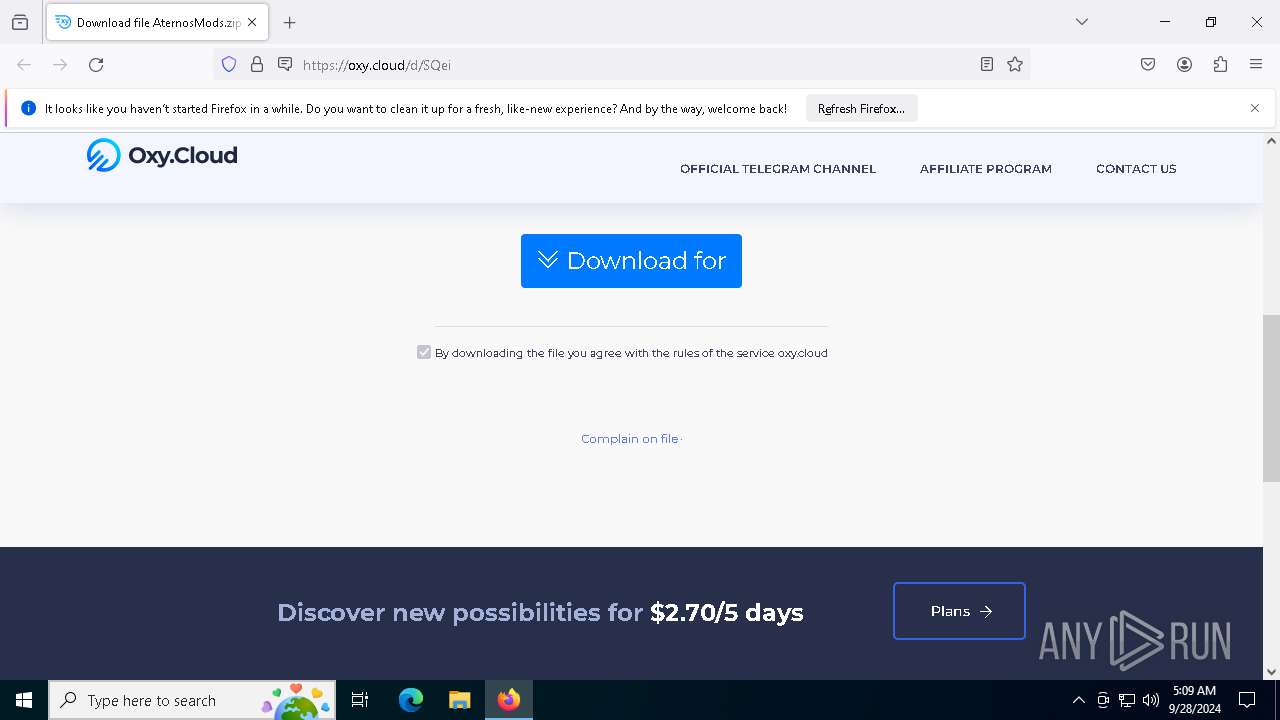Reload the current page
This screenshot has height=720, width=1280.
[x=96, y=65]
